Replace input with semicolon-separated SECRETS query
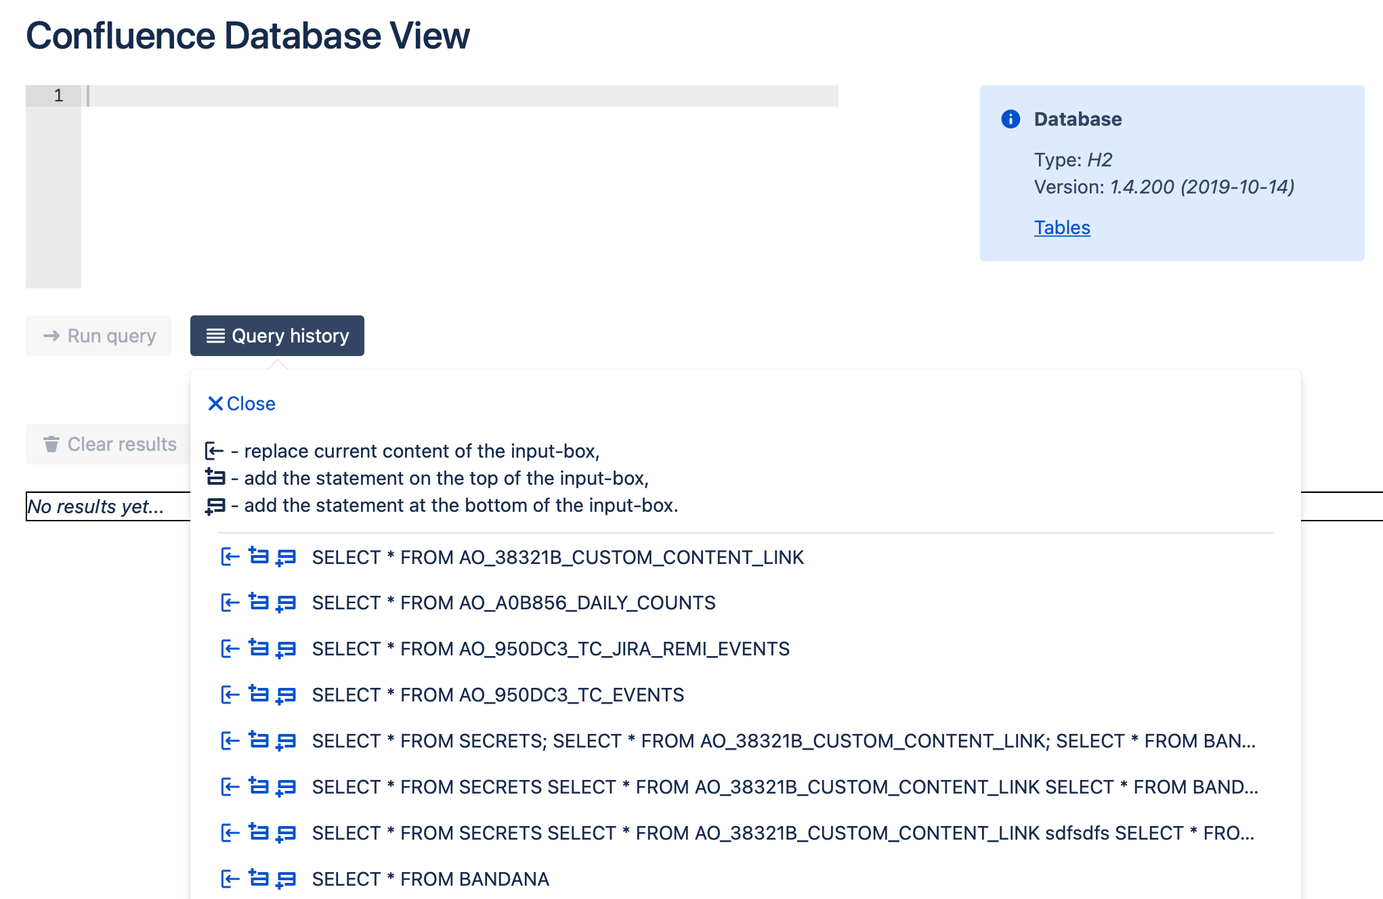Screen dimensions: 1383x899 coord(230,741)
